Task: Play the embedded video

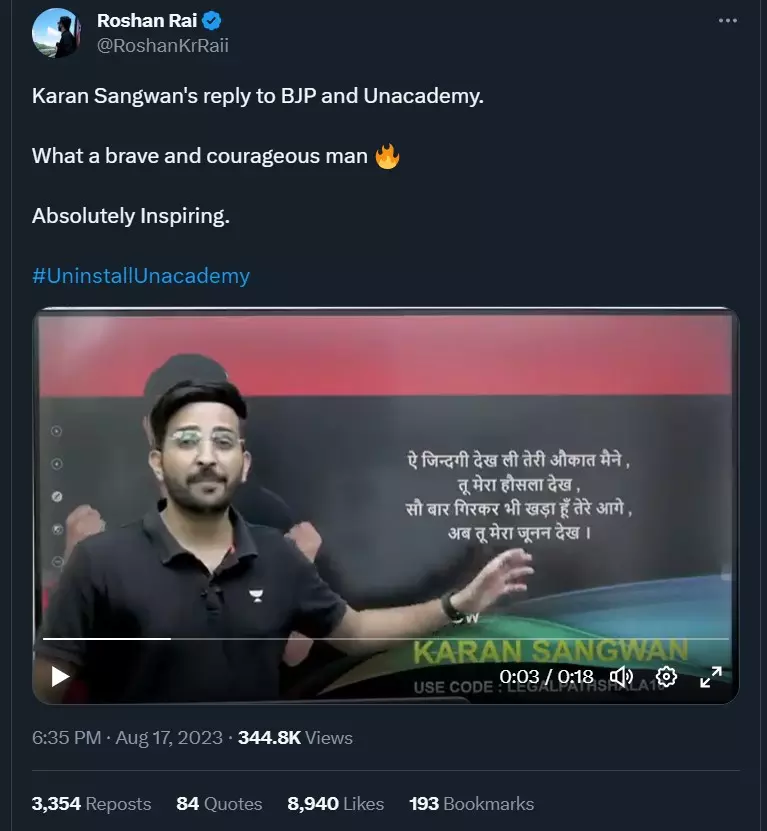Action: 60,676
